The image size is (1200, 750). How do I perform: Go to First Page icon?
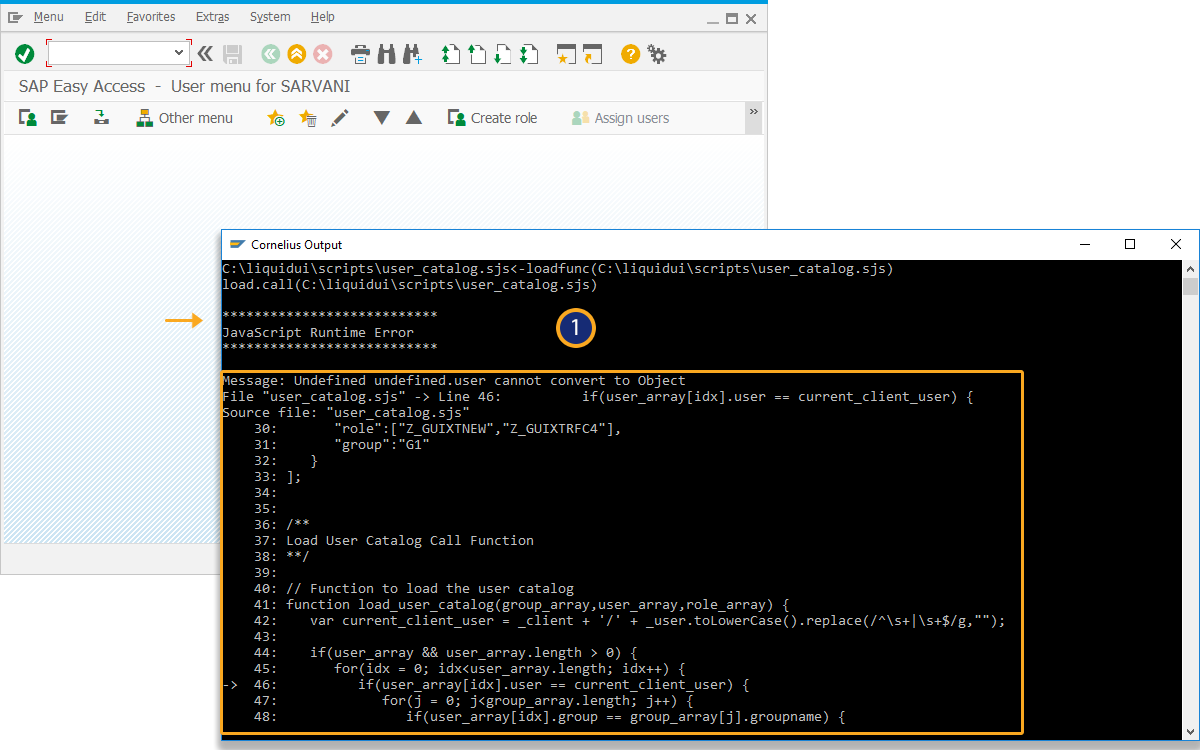pos(451,54)
